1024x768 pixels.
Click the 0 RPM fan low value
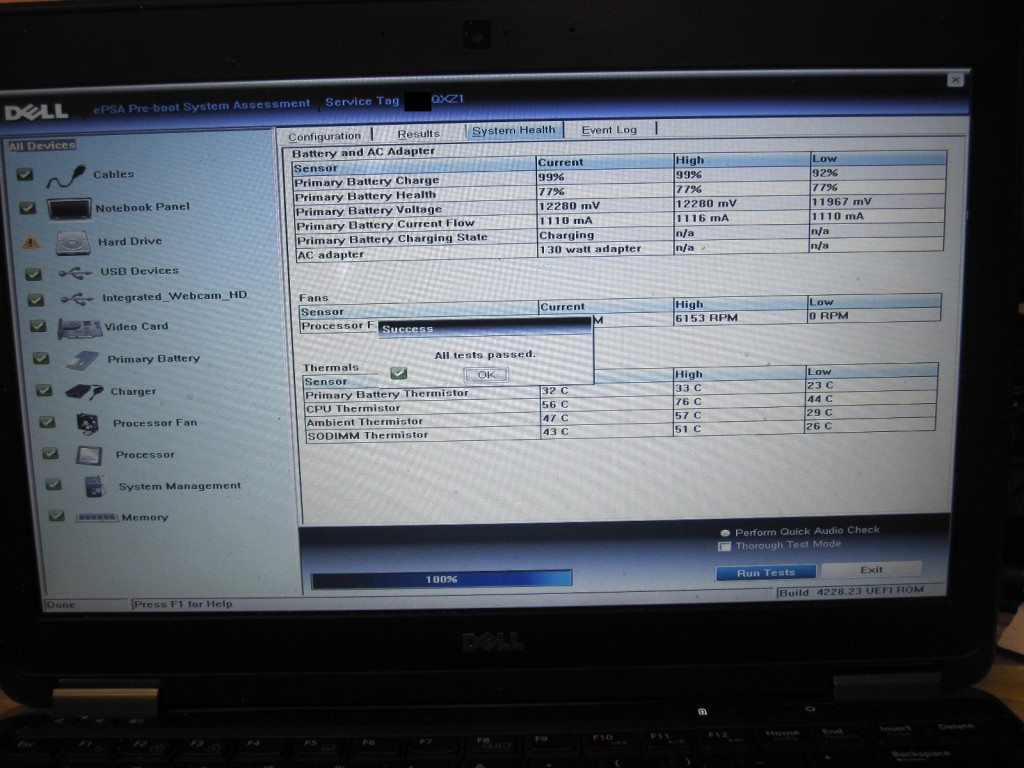pos(829,316)
